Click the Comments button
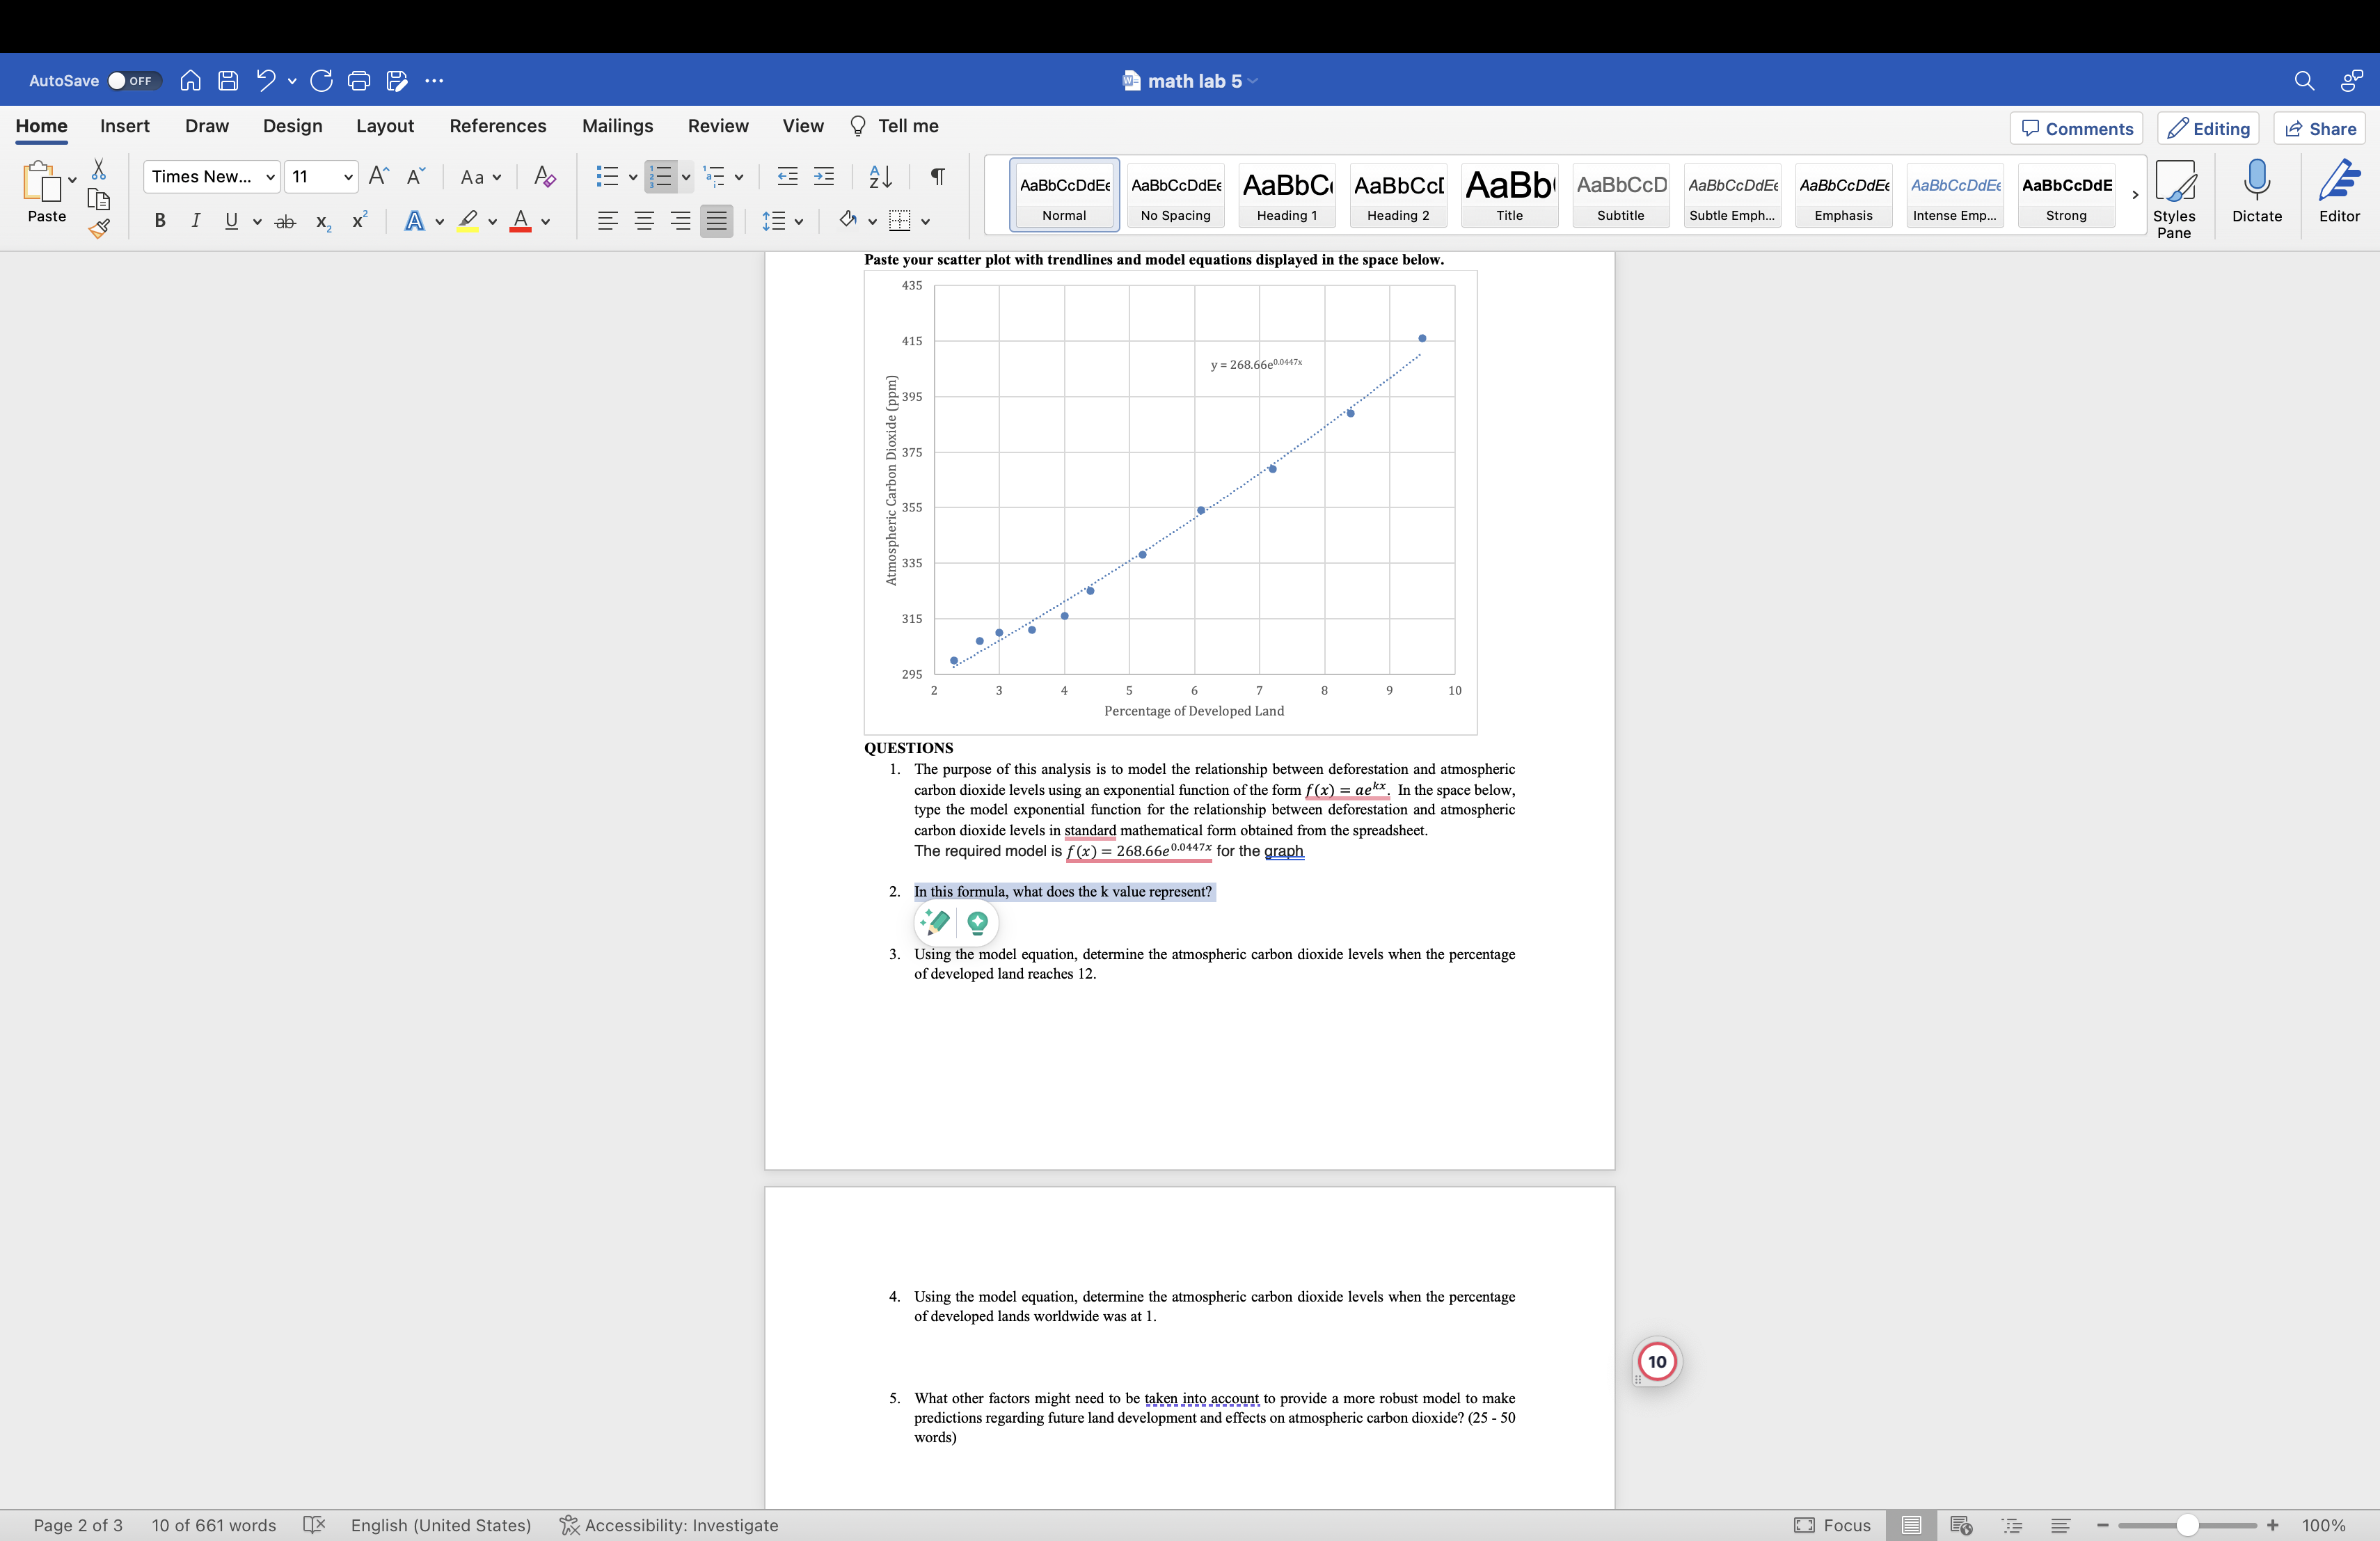2380x1541 pixels. (x=2076, y=128)
